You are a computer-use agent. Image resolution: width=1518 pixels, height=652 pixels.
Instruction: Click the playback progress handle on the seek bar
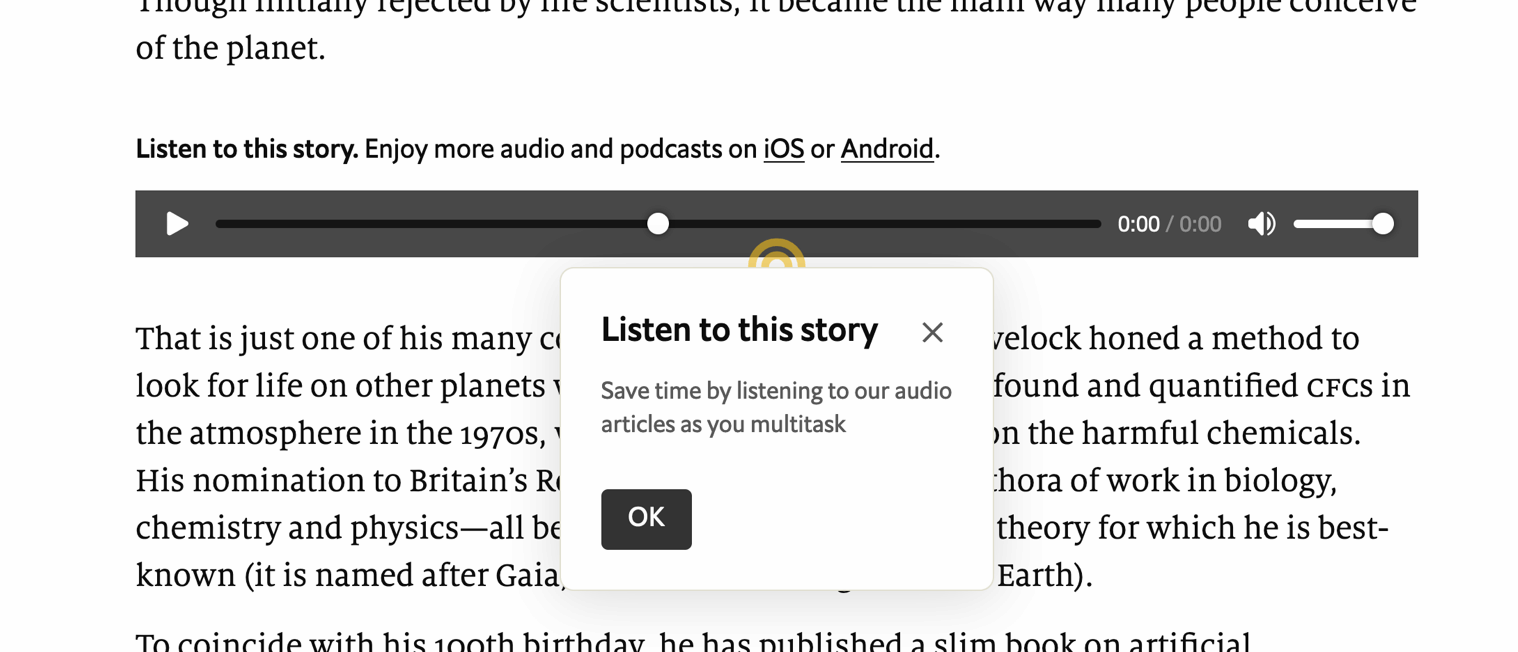658,223
